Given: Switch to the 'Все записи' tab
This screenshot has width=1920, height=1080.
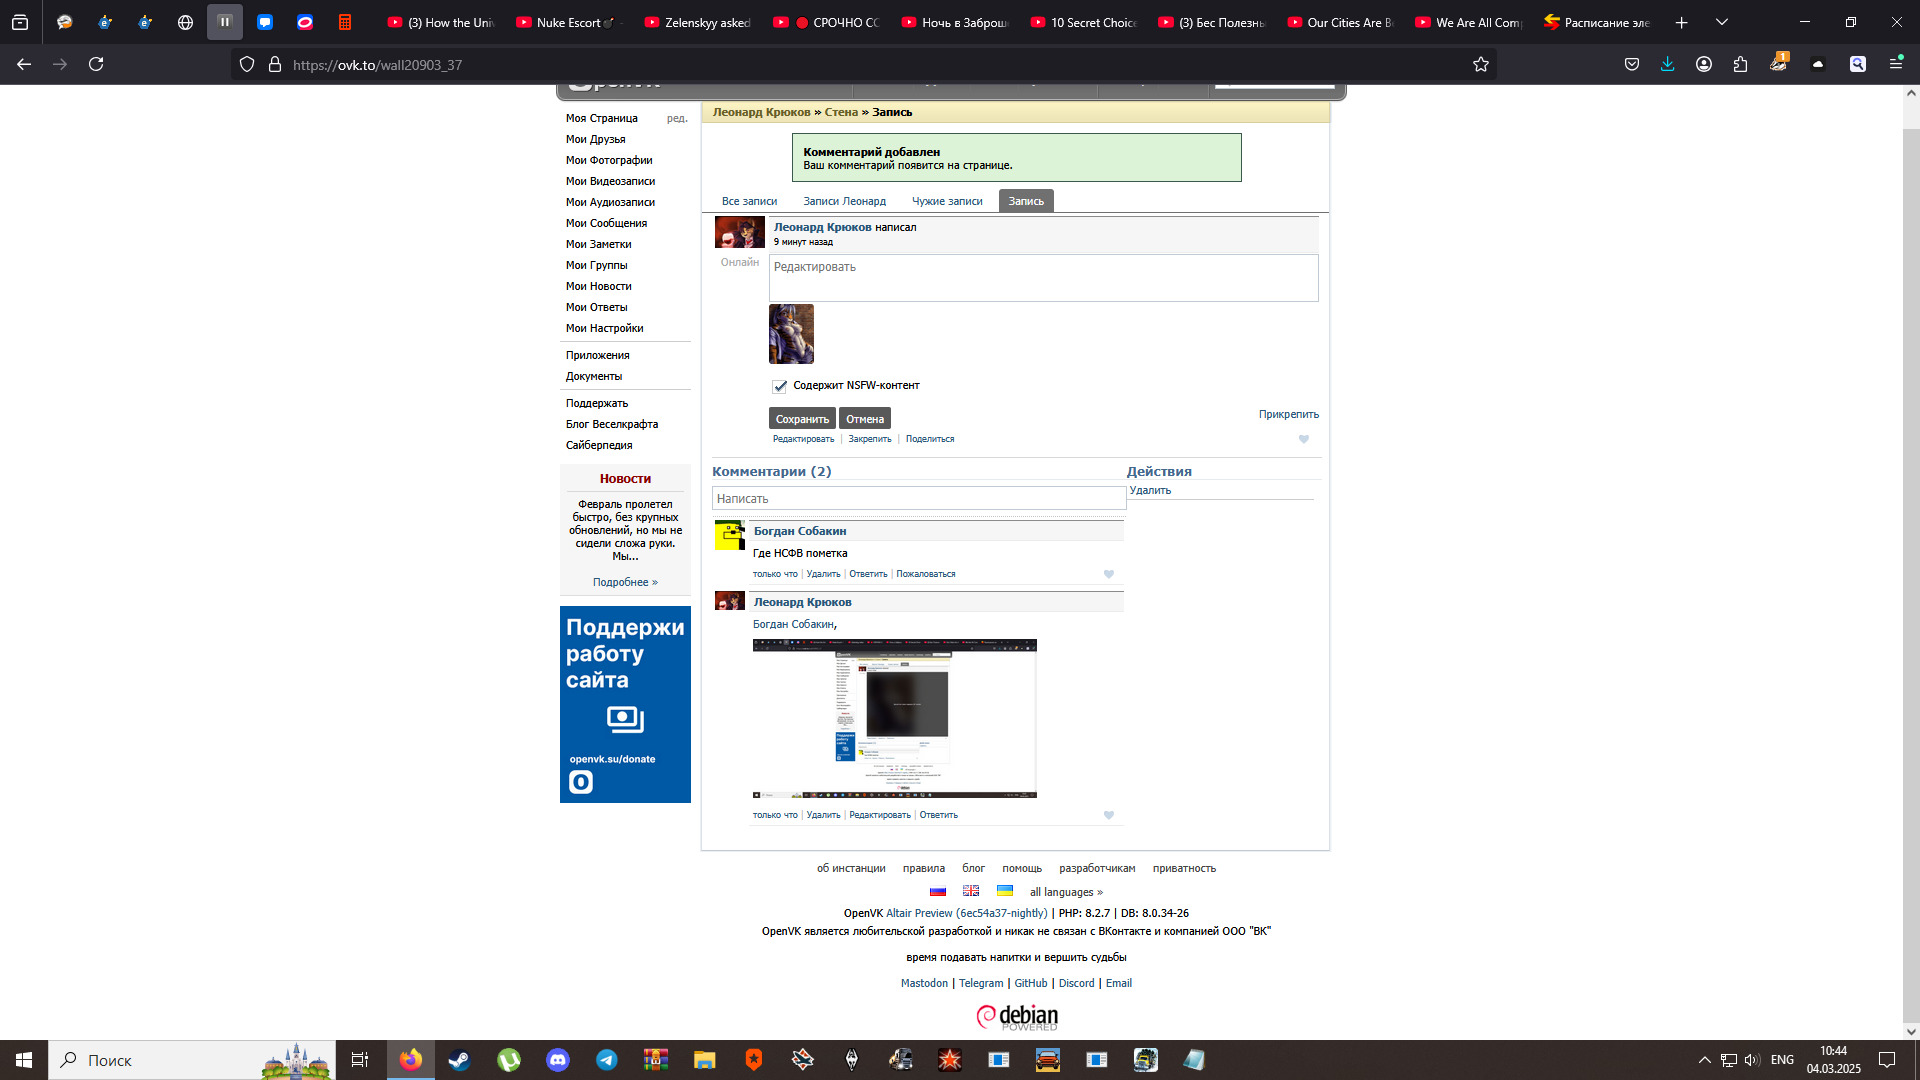Looking at the screenshot, I should pos(749,201).
